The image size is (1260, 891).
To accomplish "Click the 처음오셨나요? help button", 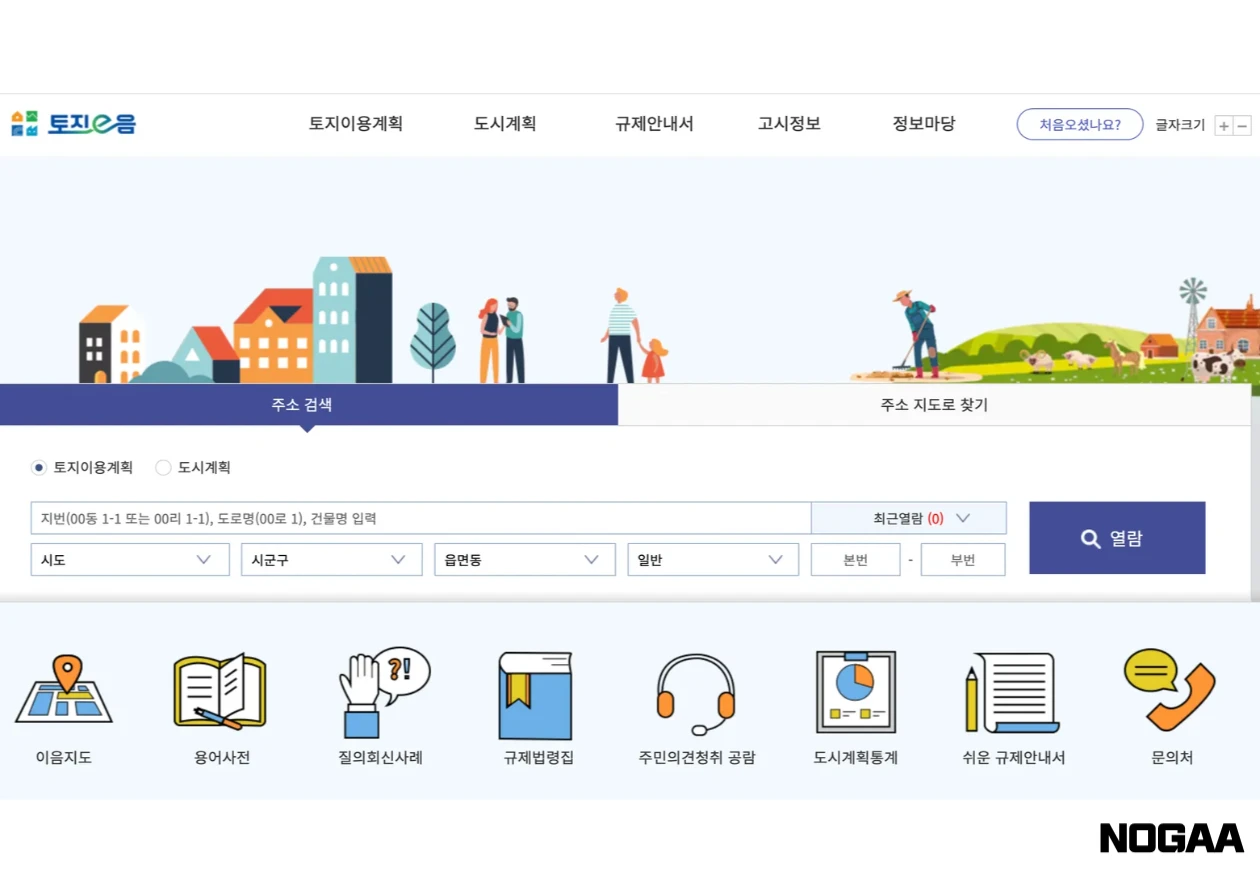I will (x=1080, y=124).
